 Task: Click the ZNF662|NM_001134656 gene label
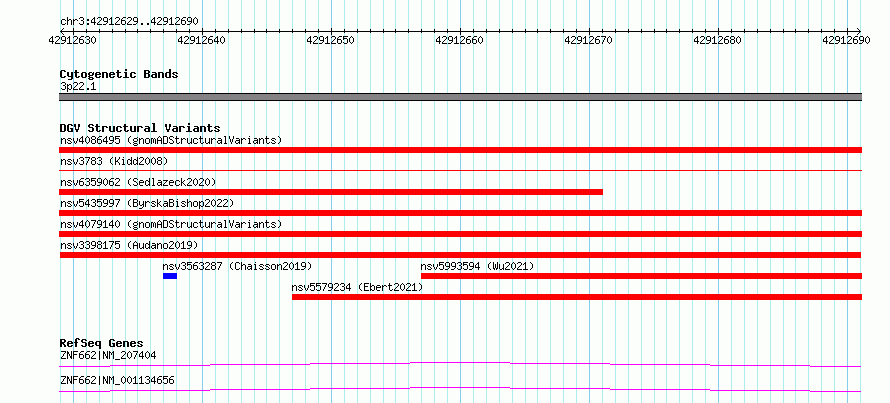pos(117,380)
